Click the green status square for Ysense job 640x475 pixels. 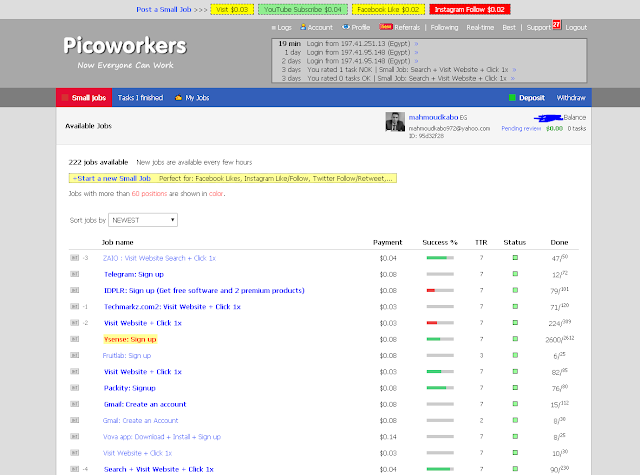[x=515, y=339]
